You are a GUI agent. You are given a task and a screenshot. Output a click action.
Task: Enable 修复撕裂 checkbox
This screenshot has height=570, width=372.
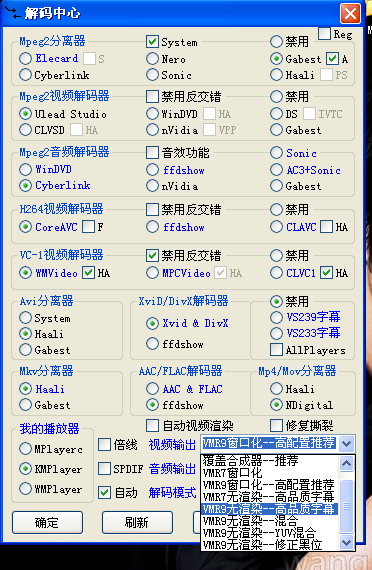[x=276, y=425]
